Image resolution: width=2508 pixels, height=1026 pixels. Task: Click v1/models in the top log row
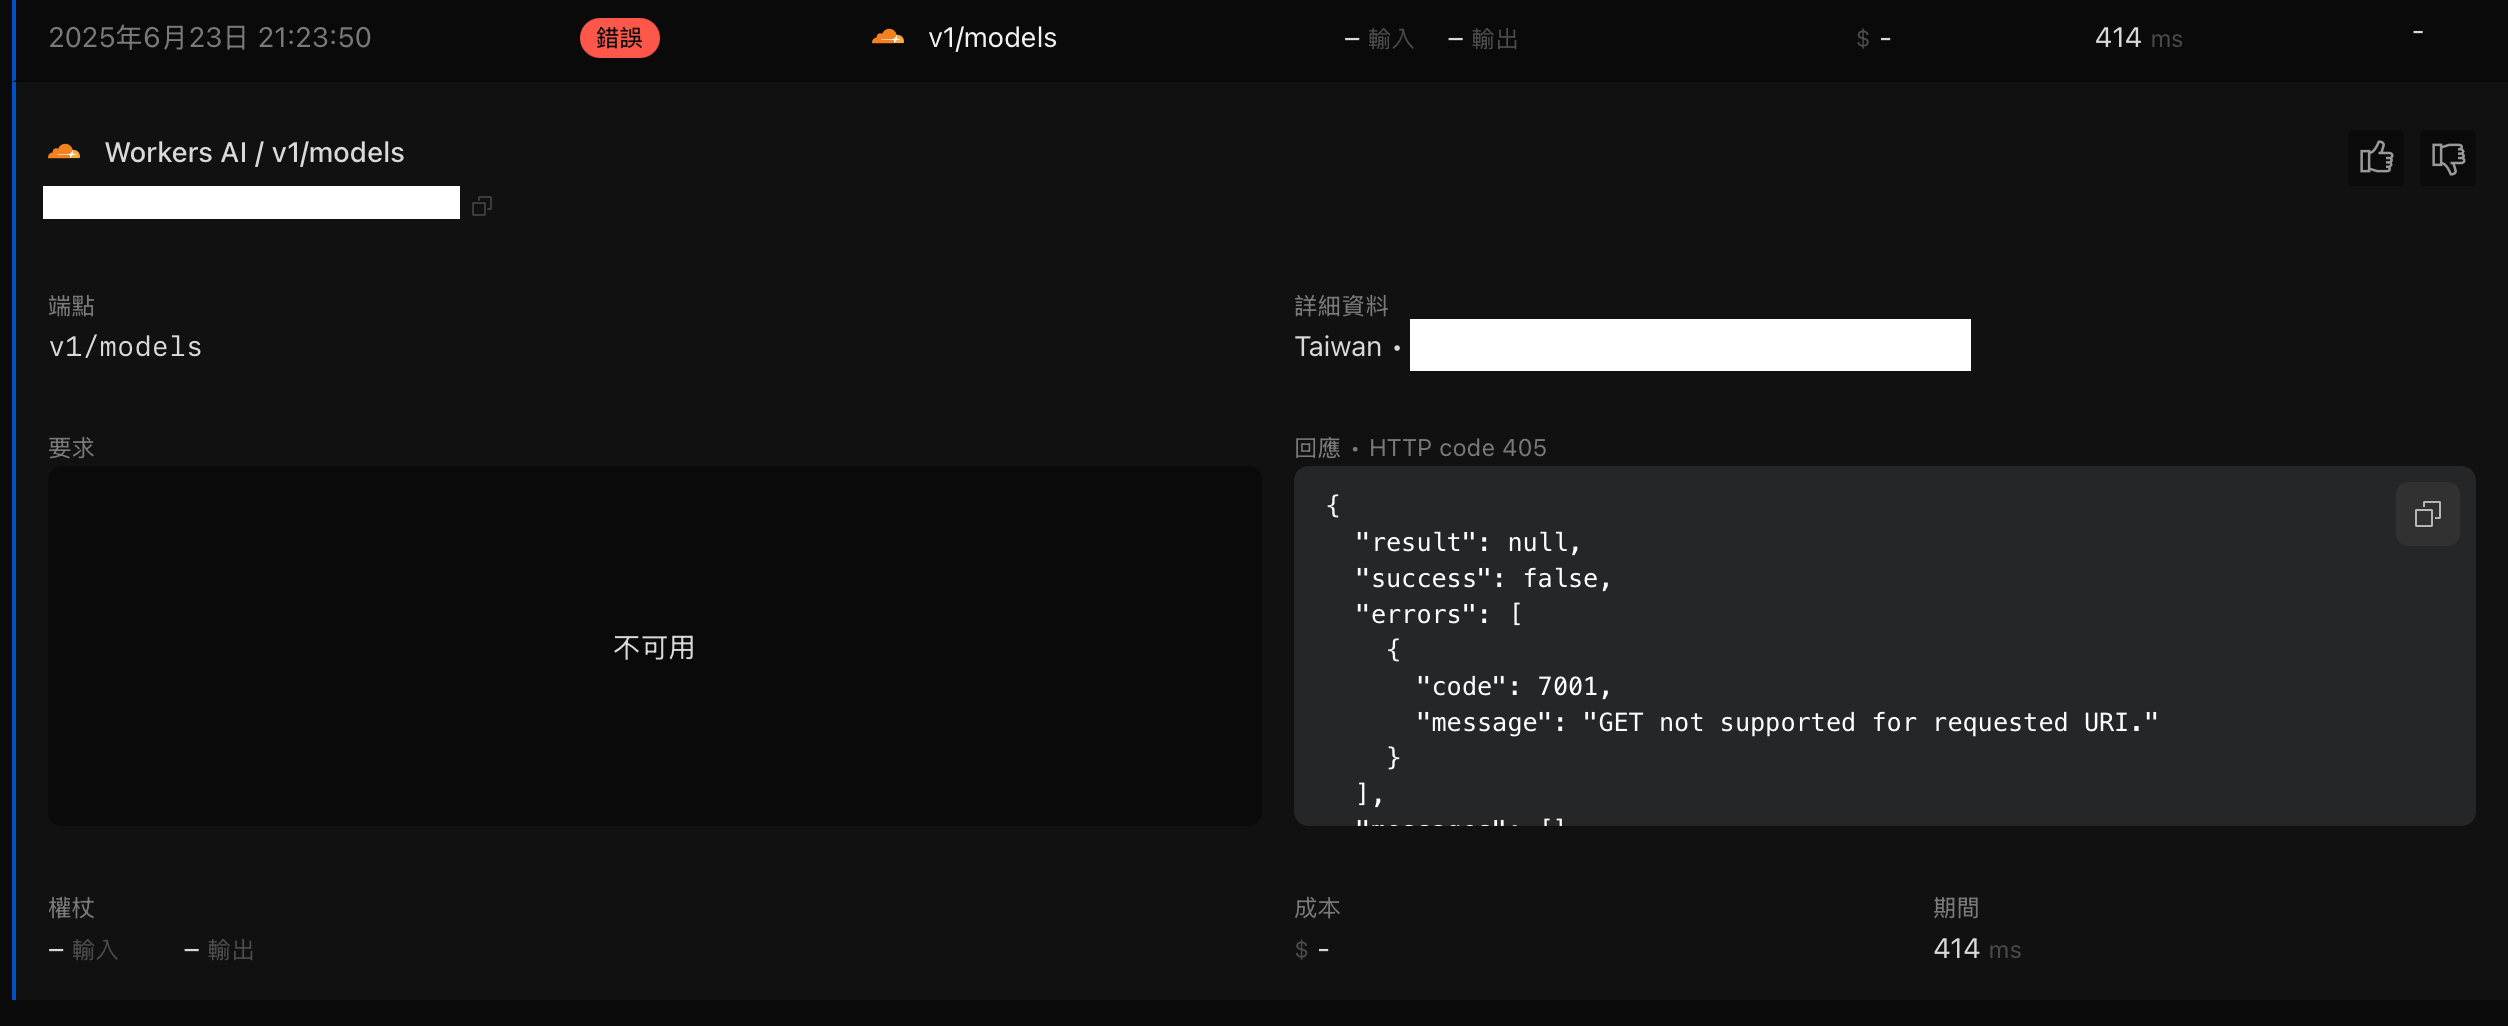click(x=992, y=38)
